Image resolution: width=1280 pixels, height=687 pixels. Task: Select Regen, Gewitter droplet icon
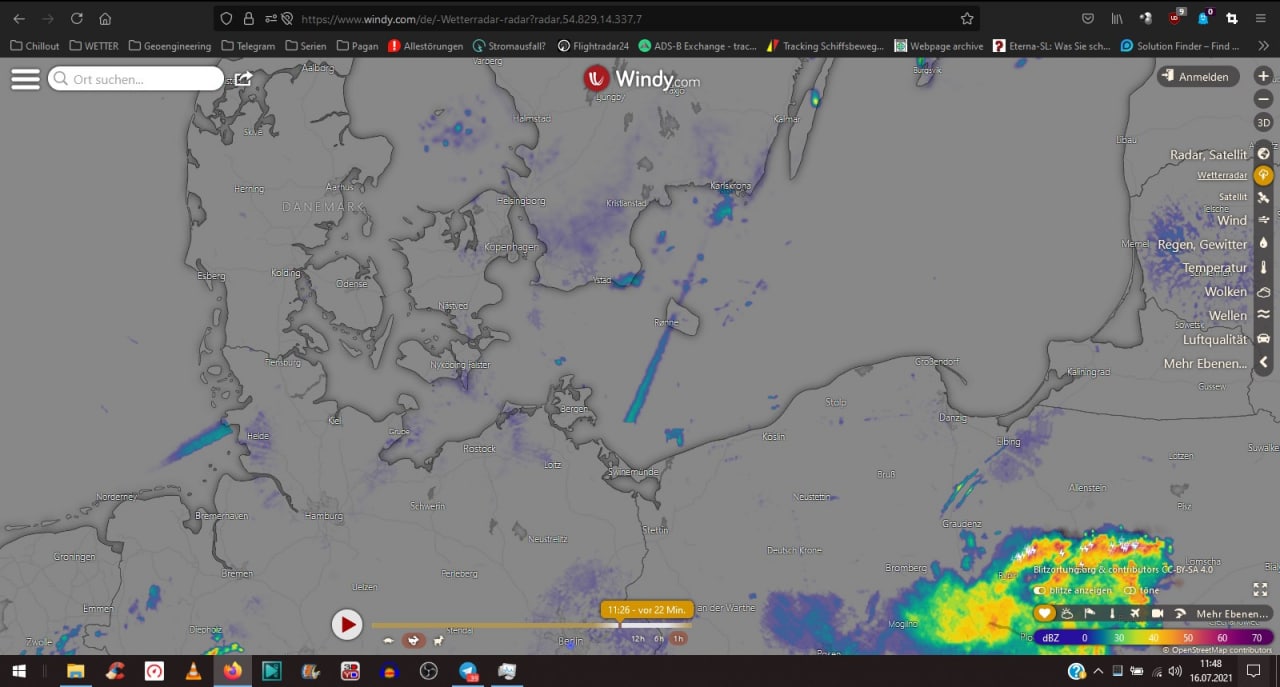coord(1264,243)
